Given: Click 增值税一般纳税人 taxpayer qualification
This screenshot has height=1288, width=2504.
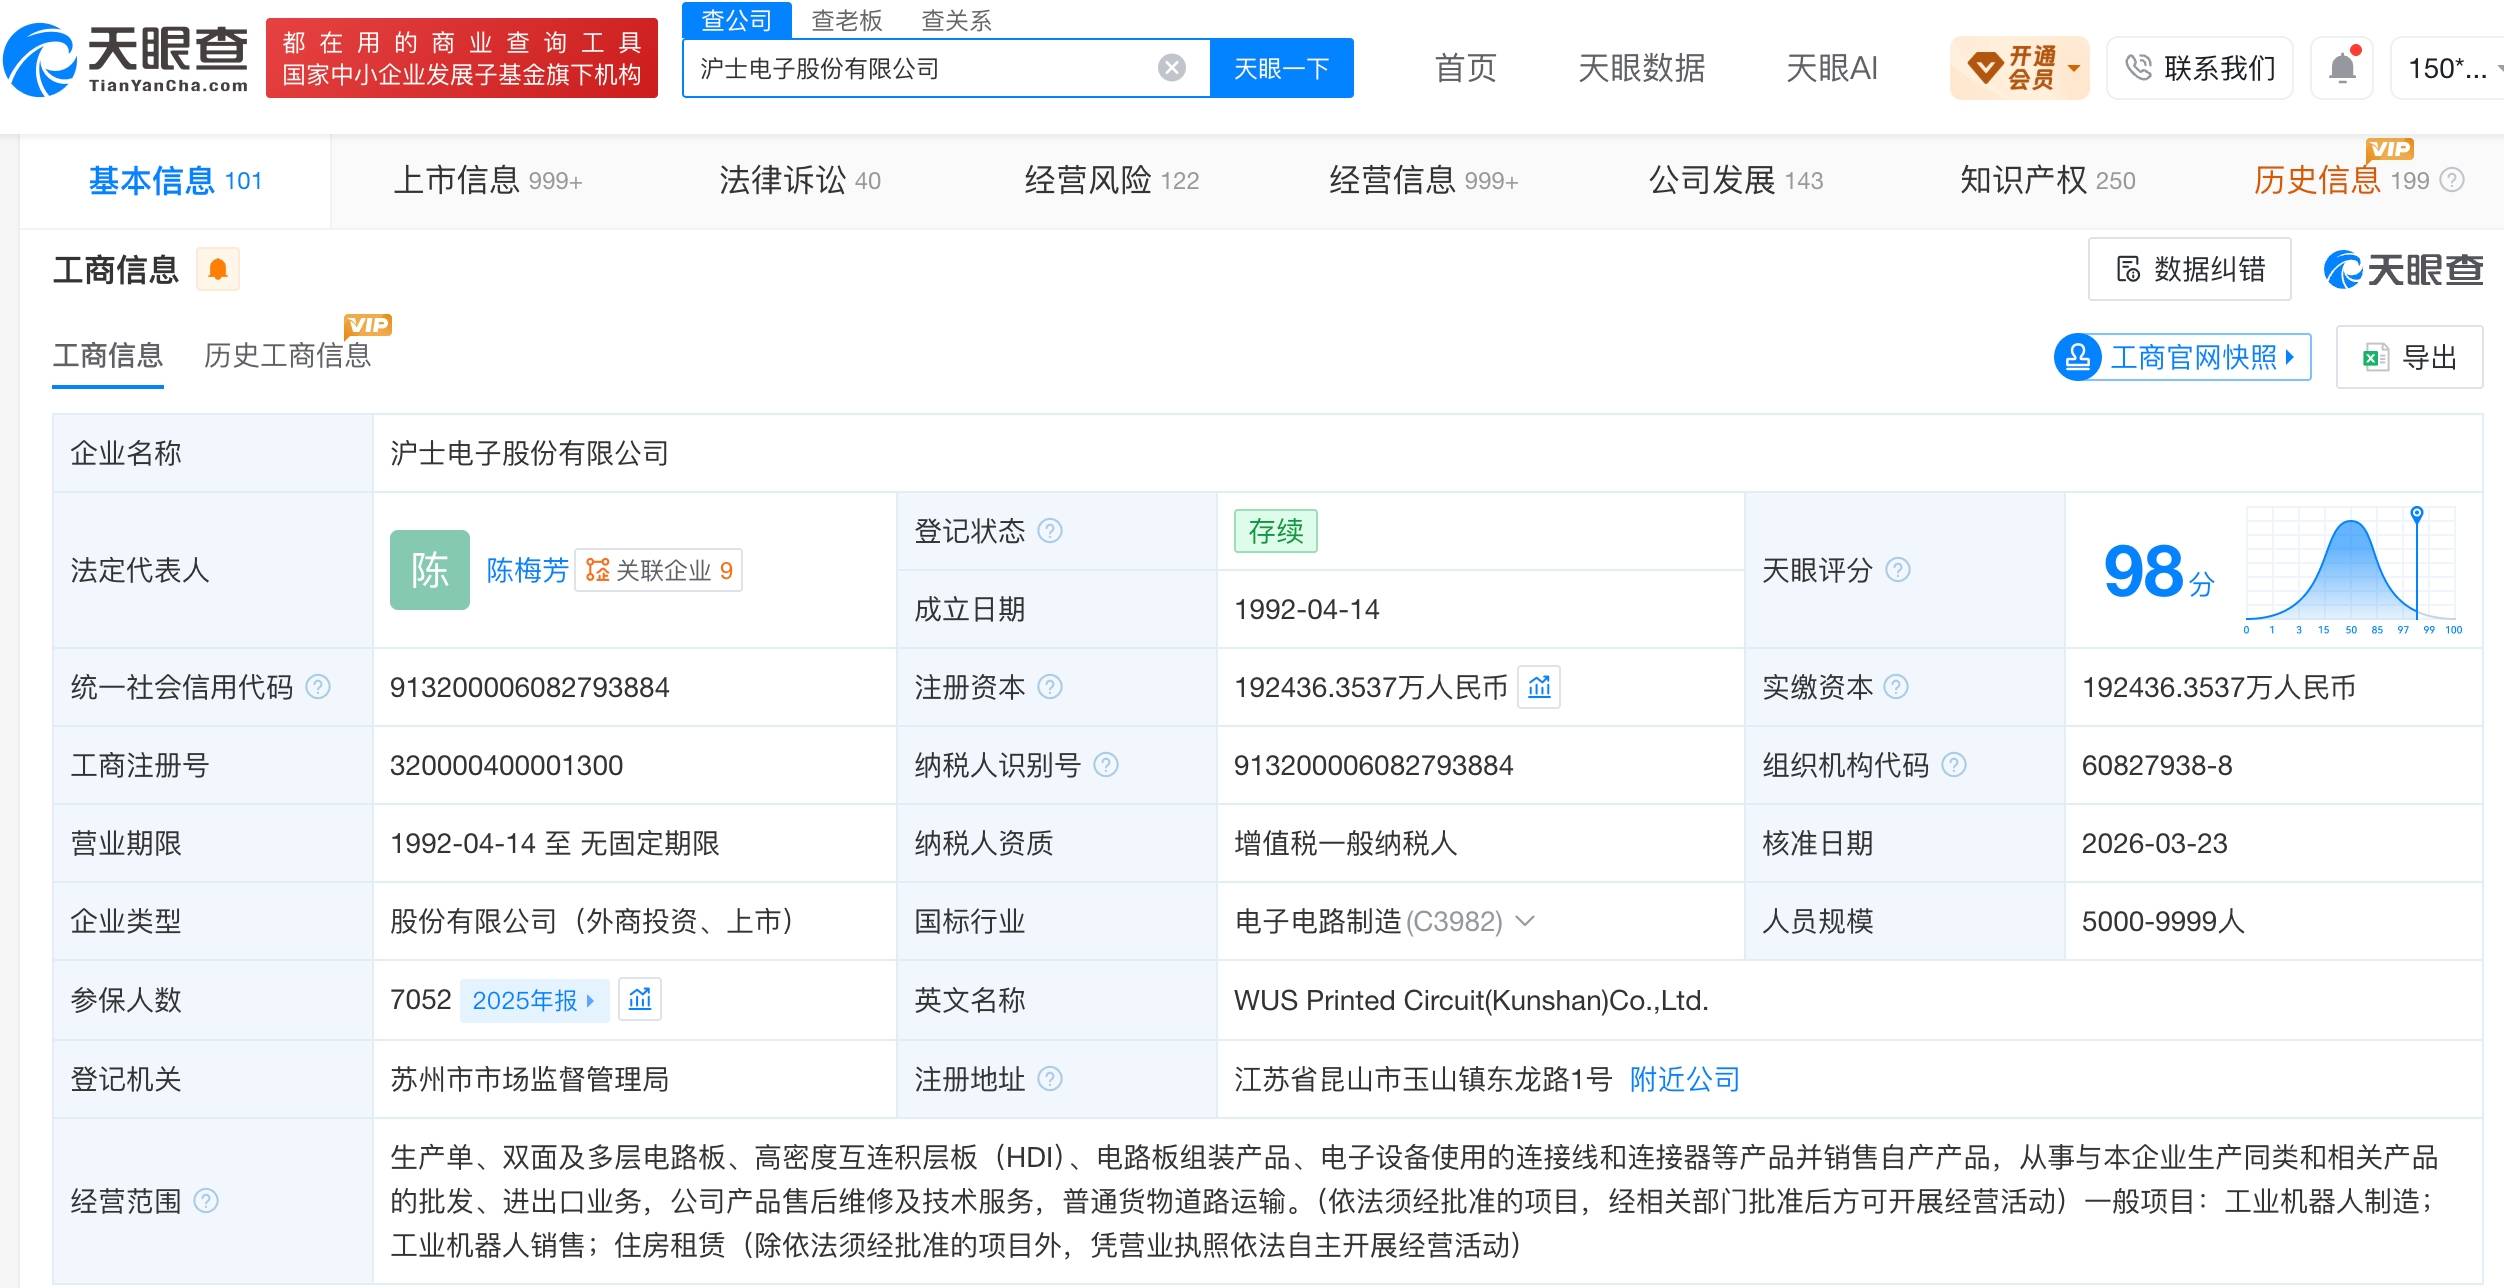Looking at the screenshot, I should (x=1345, y=843).
